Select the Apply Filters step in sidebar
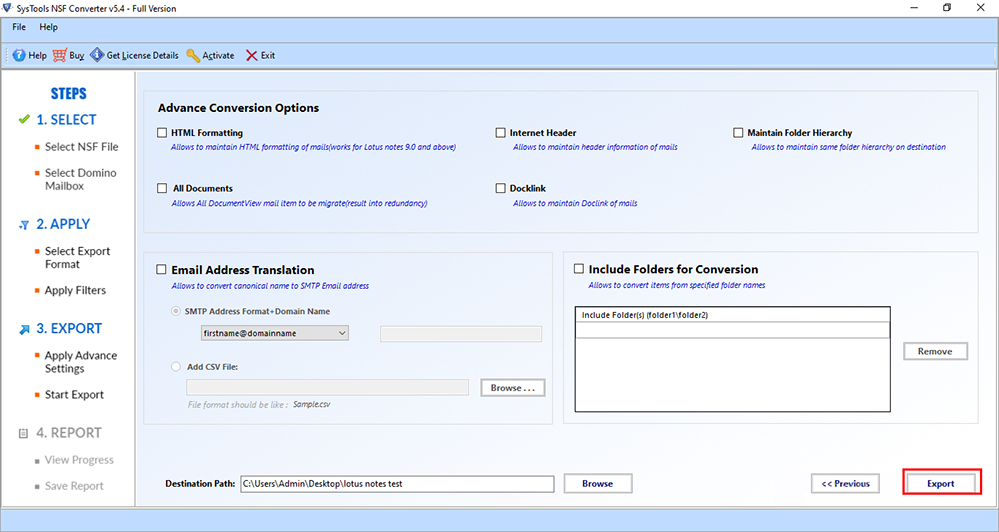 (x=75, y=291)
